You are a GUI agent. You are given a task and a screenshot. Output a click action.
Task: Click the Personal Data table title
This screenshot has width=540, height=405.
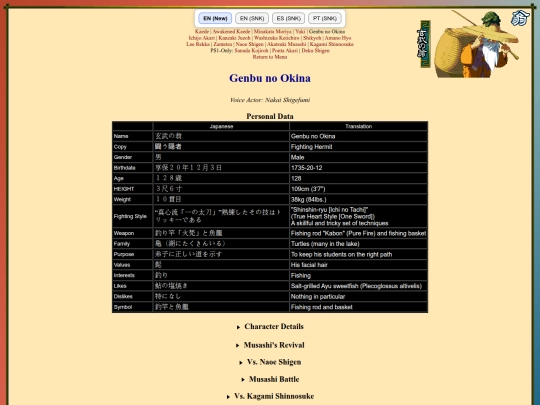[270, 116]
